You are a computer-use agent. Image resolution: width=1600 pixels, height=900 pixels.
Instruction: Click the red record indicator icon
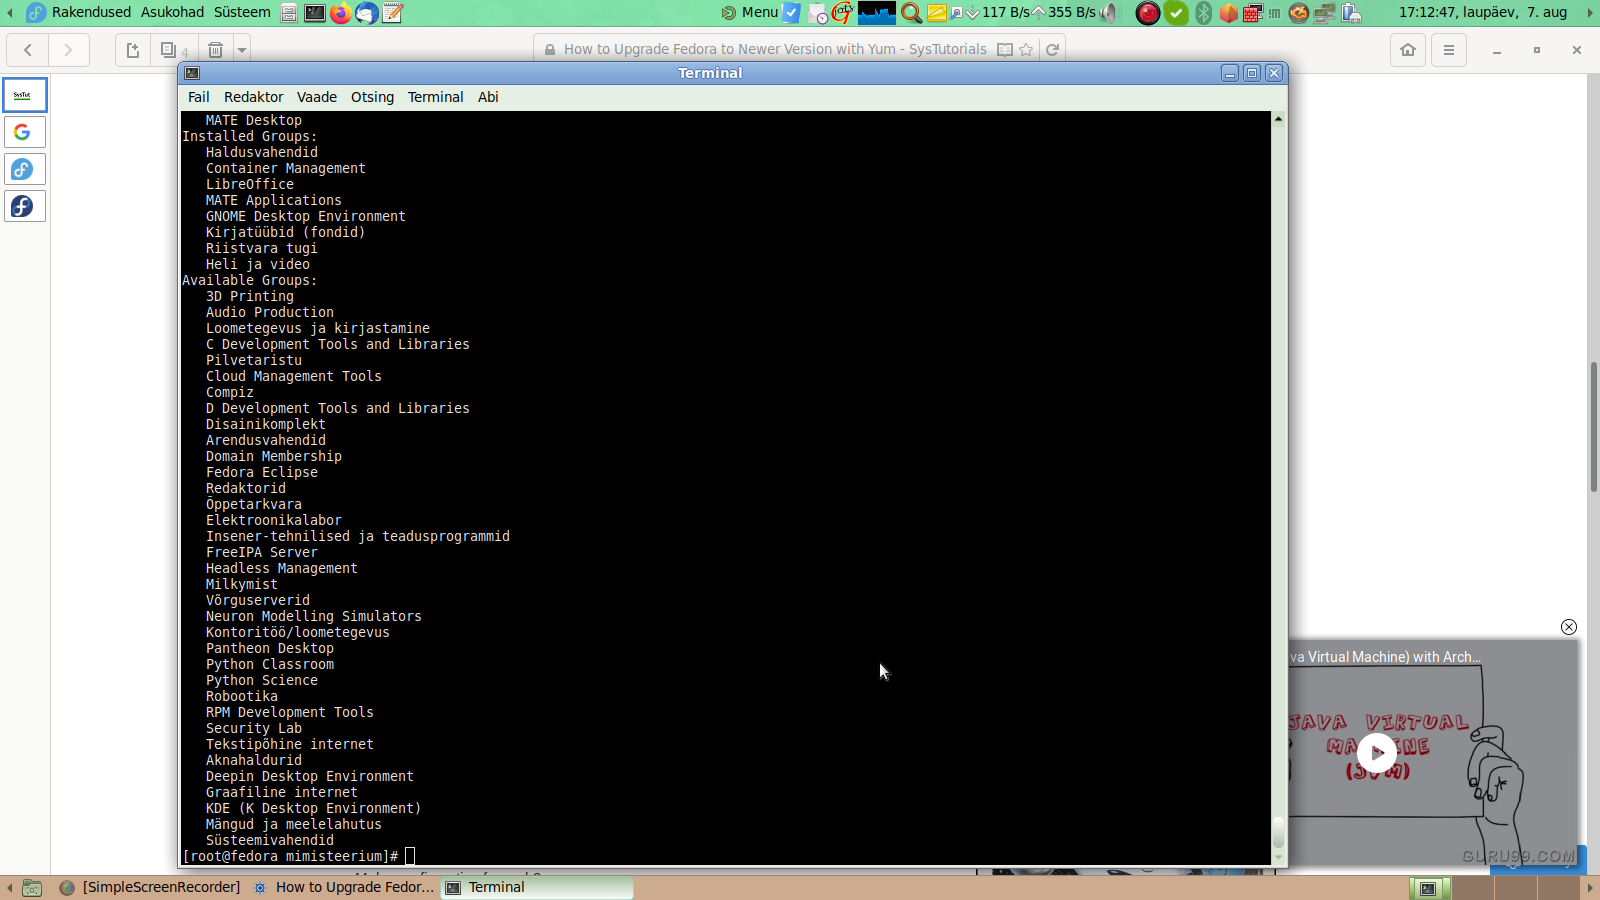coord(1148,13)
